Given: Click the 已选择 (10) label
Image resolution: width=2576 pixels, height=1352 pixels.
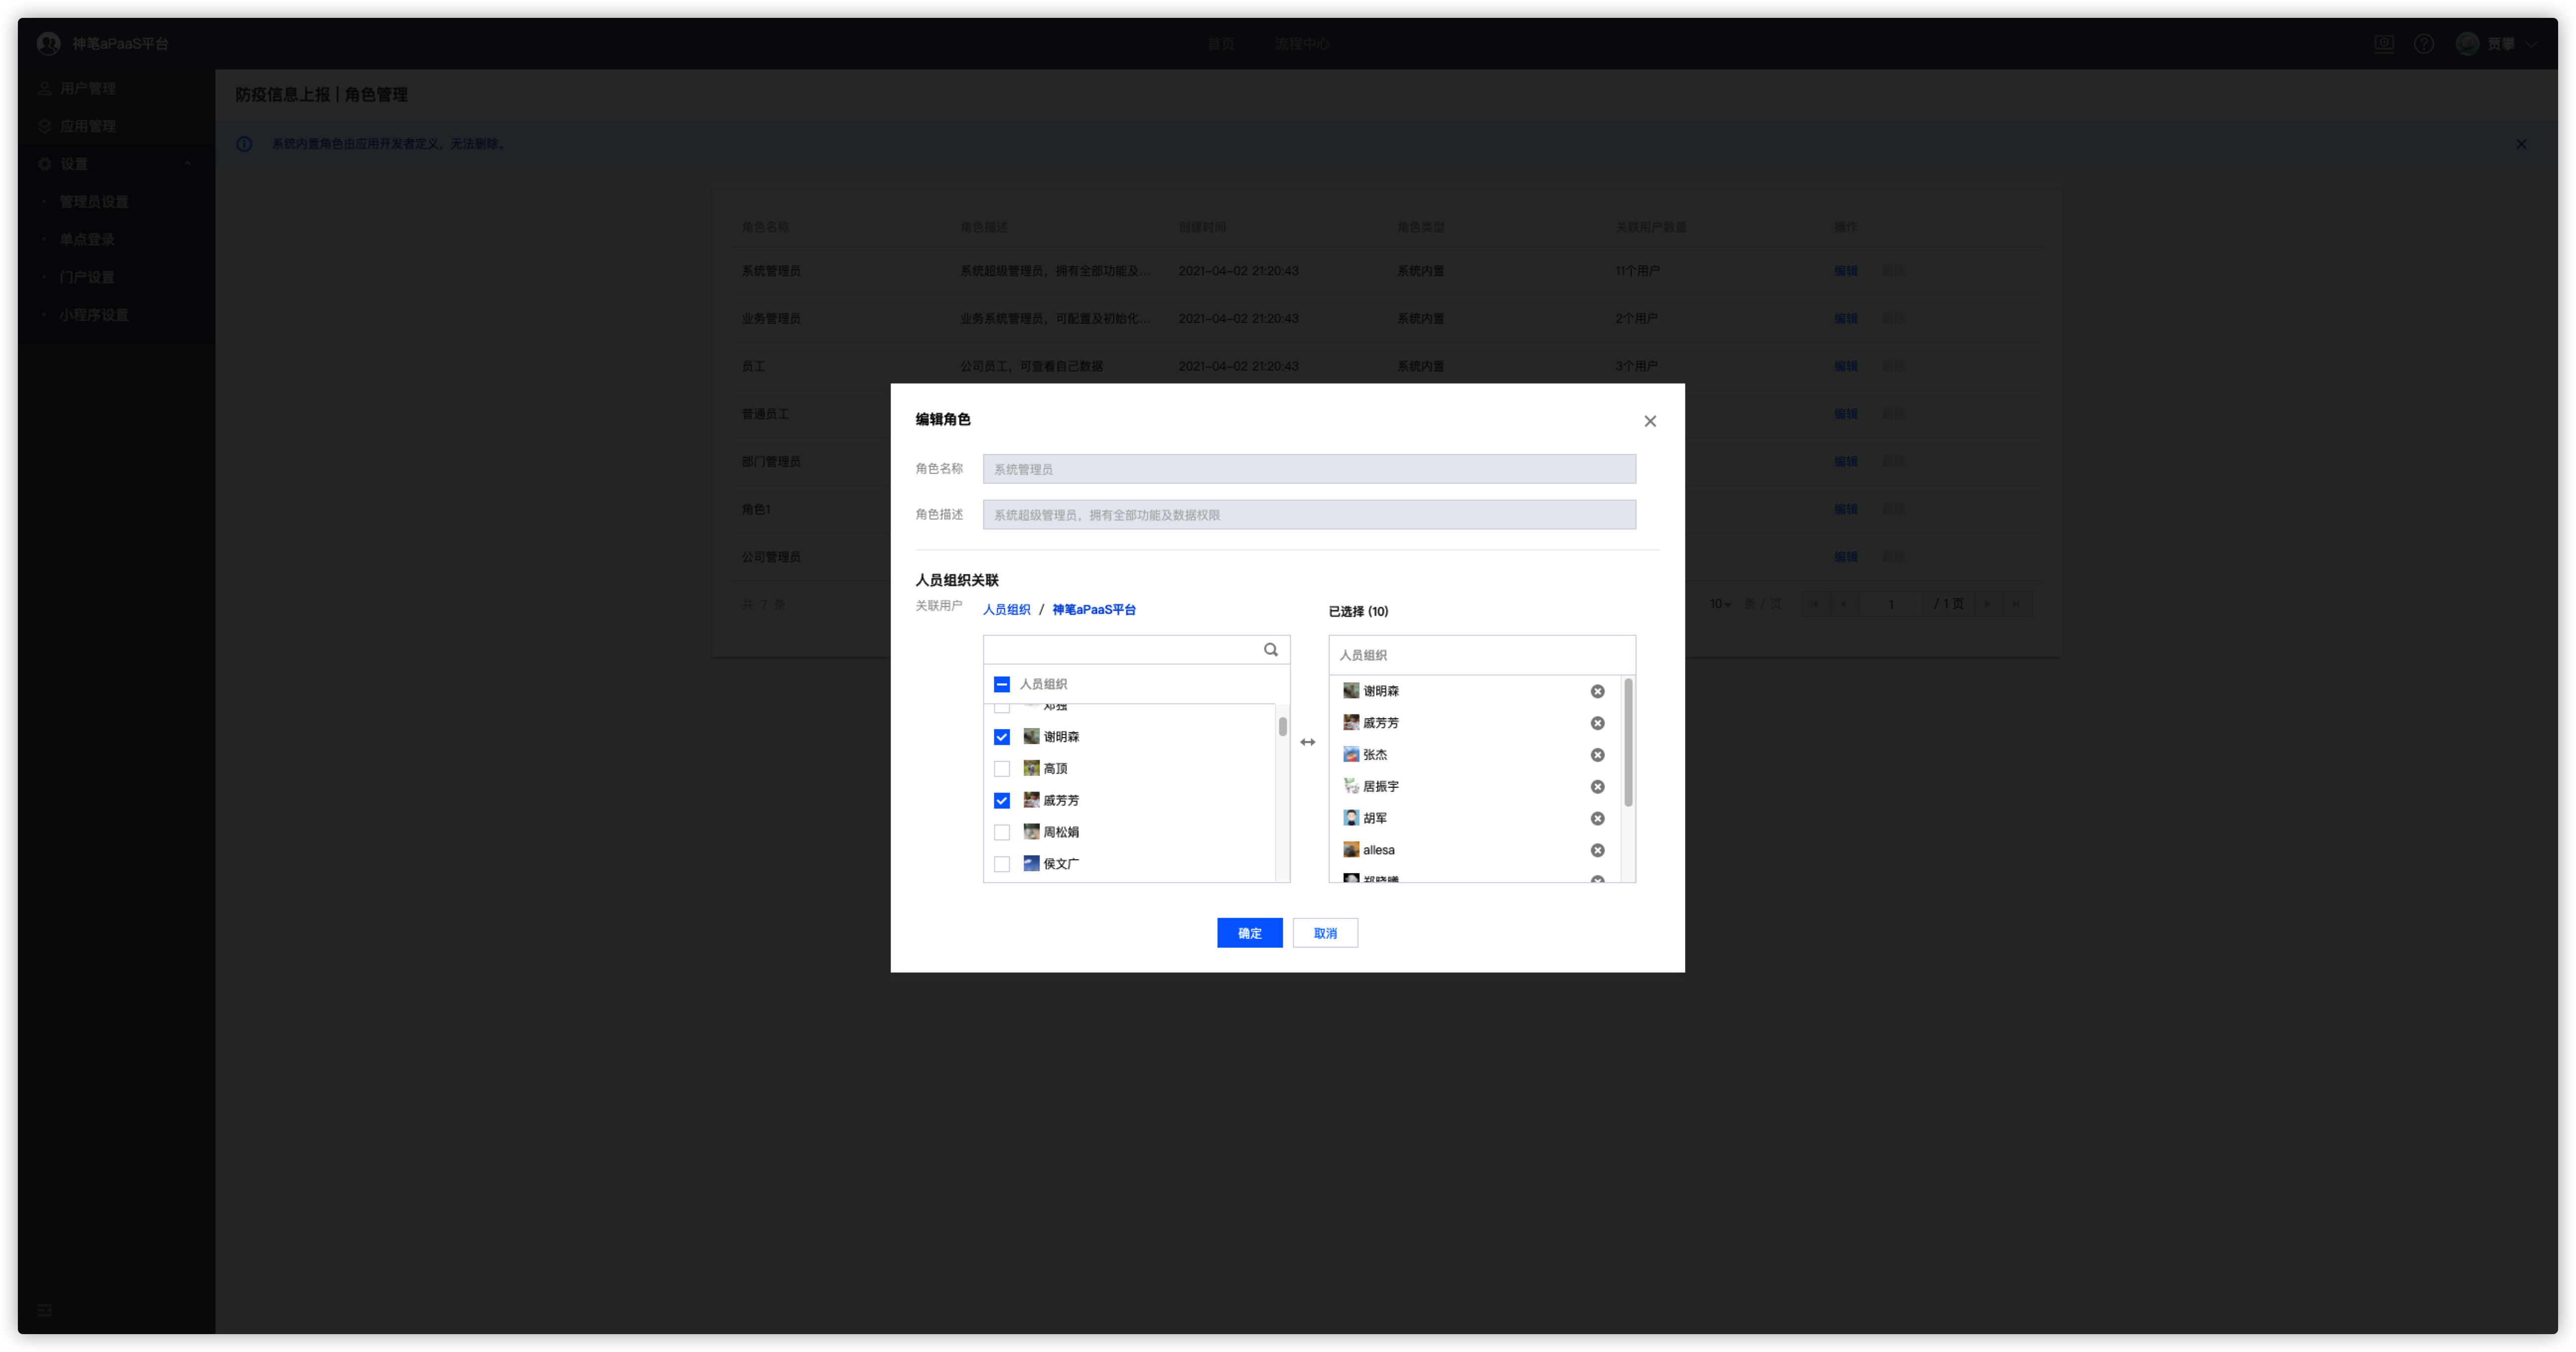Looking at the screenshot, I should coord(1357,612).
